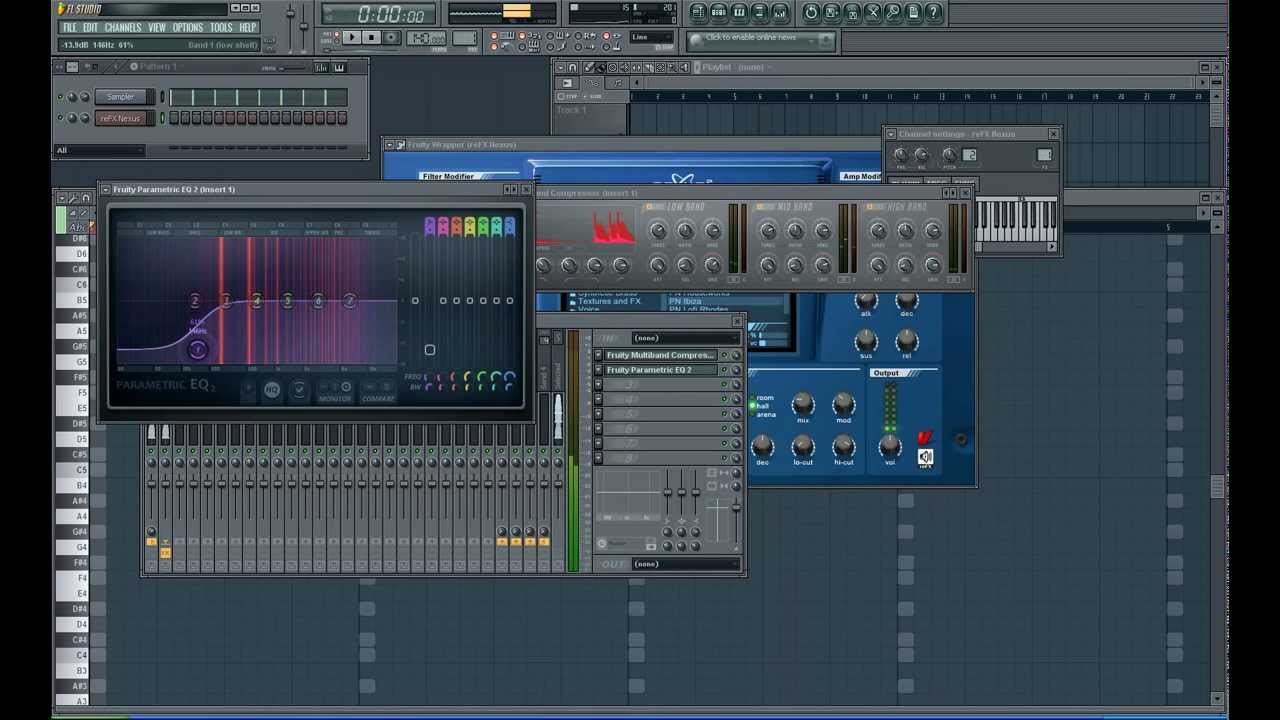Click the undo history toolbar icon
The width and height of the screenshot is (1280, 720).
(811, 12)
